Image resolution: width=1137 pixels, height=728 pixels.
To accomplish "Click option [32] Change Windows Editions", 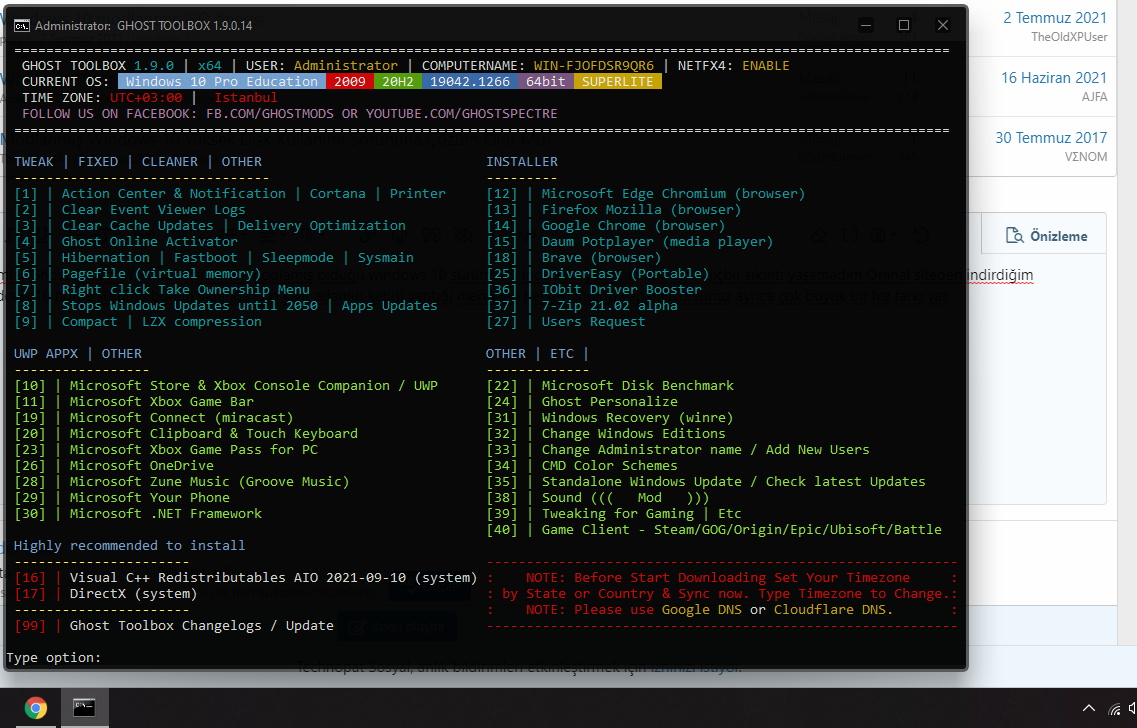I will [605, 434].
